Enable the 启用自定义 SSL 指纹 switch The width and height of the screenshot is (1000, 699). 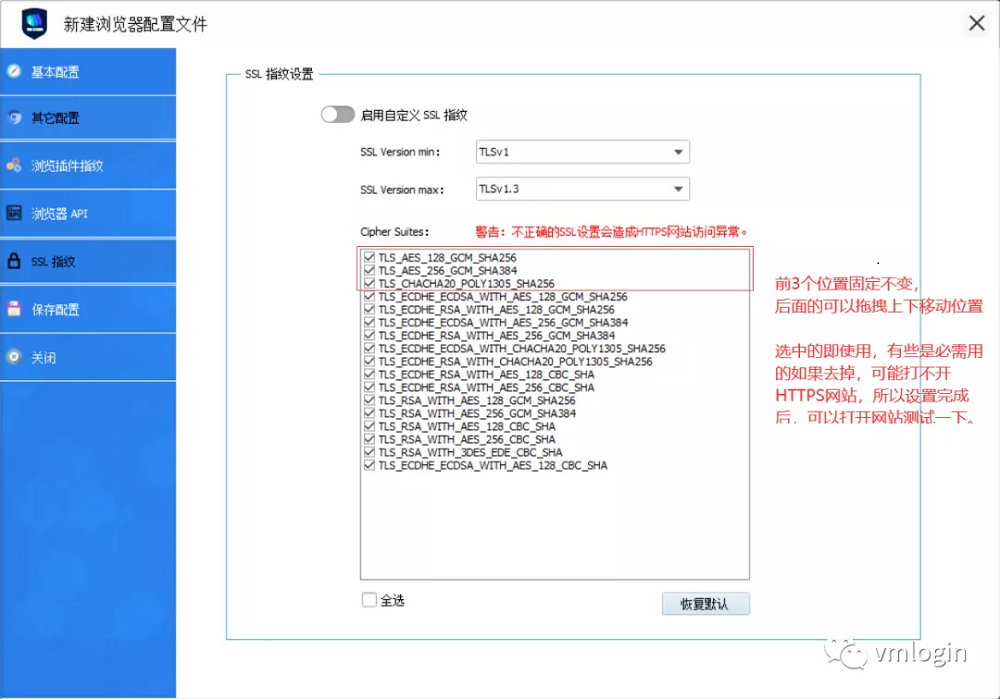[x=337, y=114]
